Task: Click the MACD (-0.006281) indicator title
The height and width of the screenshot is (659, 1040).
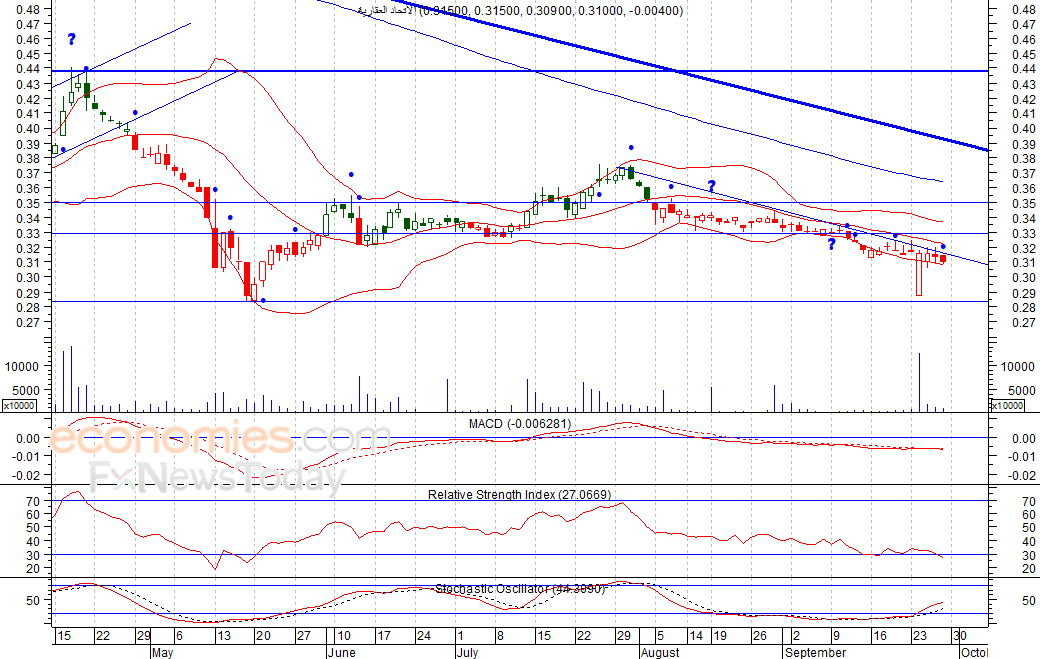Action: (520, 424)
